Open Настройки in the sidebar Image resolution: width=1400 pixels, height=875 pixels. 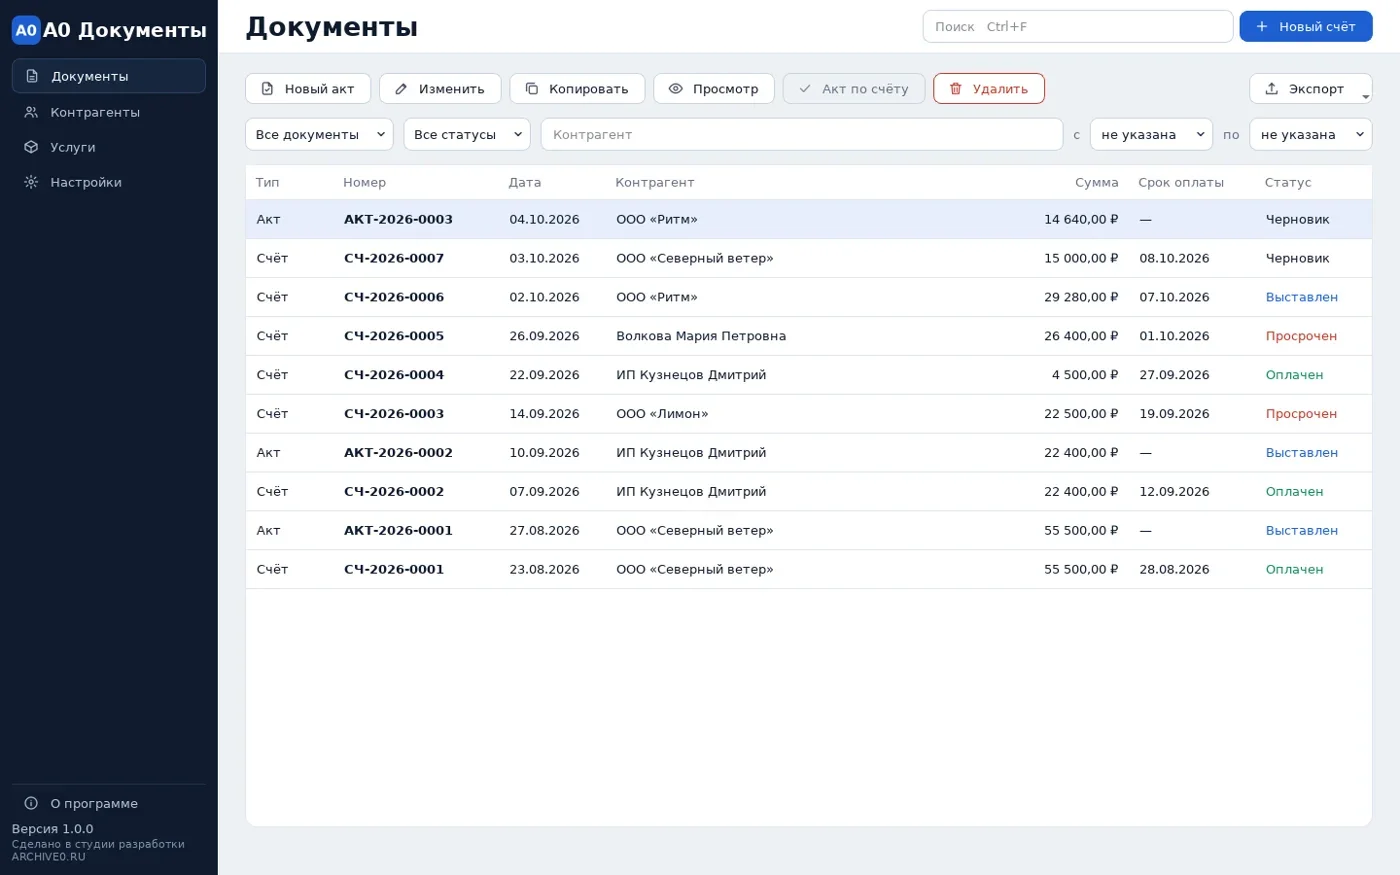click(109, 182)
